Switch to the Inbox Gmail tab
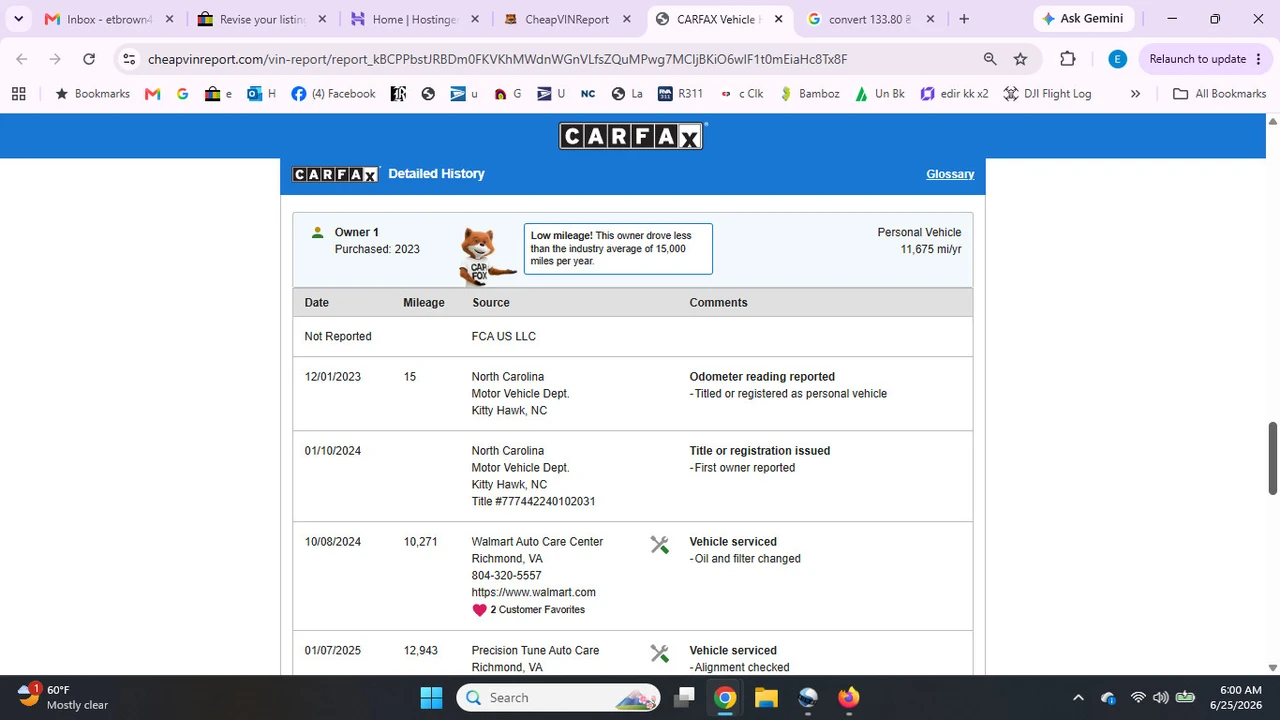 (108, 19)
